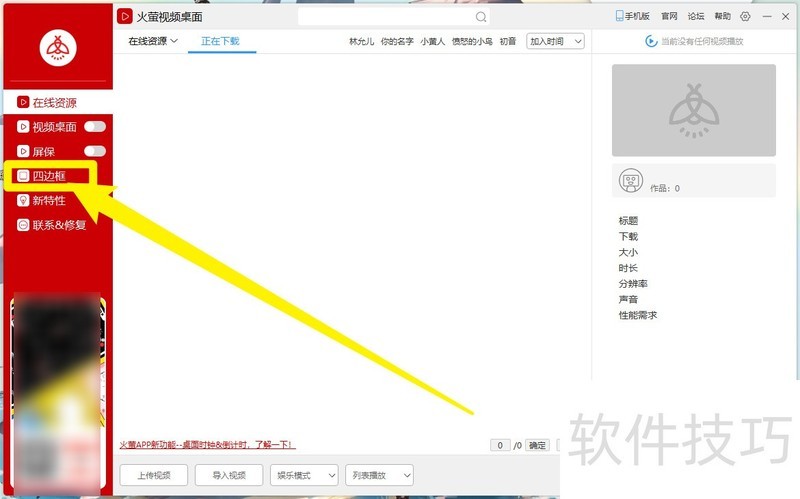The width and height of the screenshot is (800, 499).
Task: Open the 帮助 menu
Action: point(722,16)
